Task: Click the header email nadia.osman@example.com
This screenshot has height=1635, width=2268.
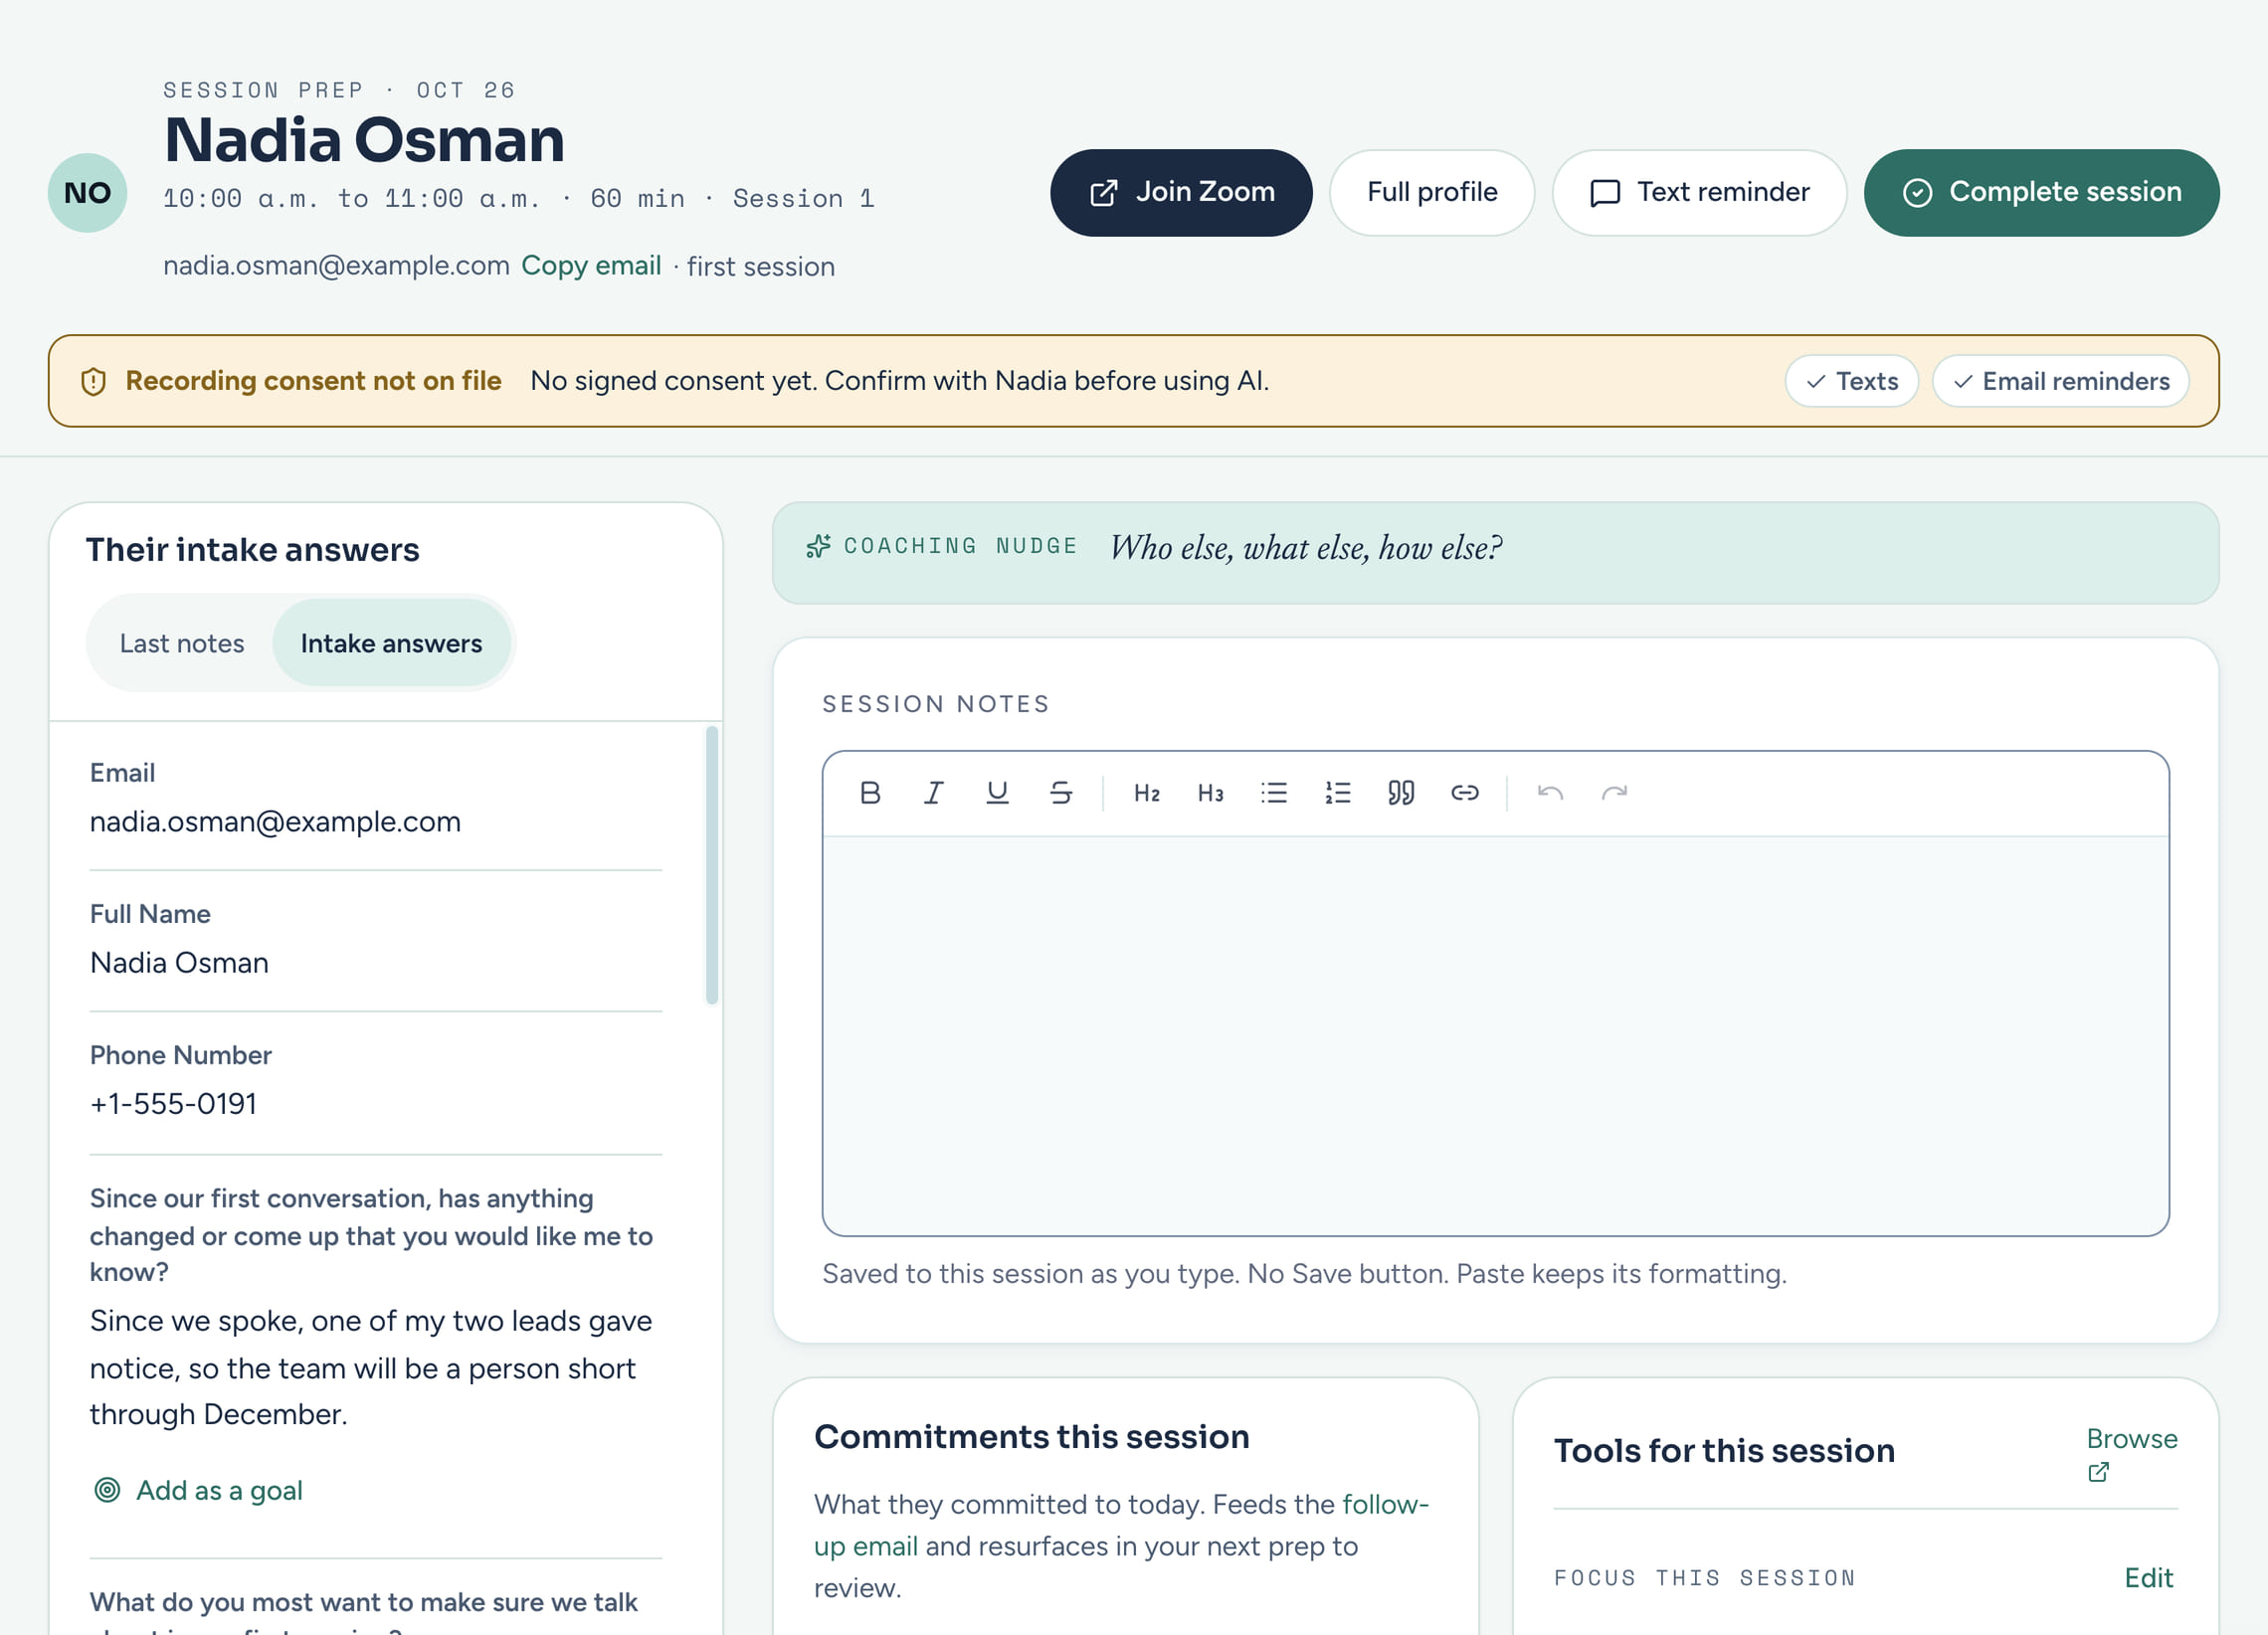Action: coord(336,266)
